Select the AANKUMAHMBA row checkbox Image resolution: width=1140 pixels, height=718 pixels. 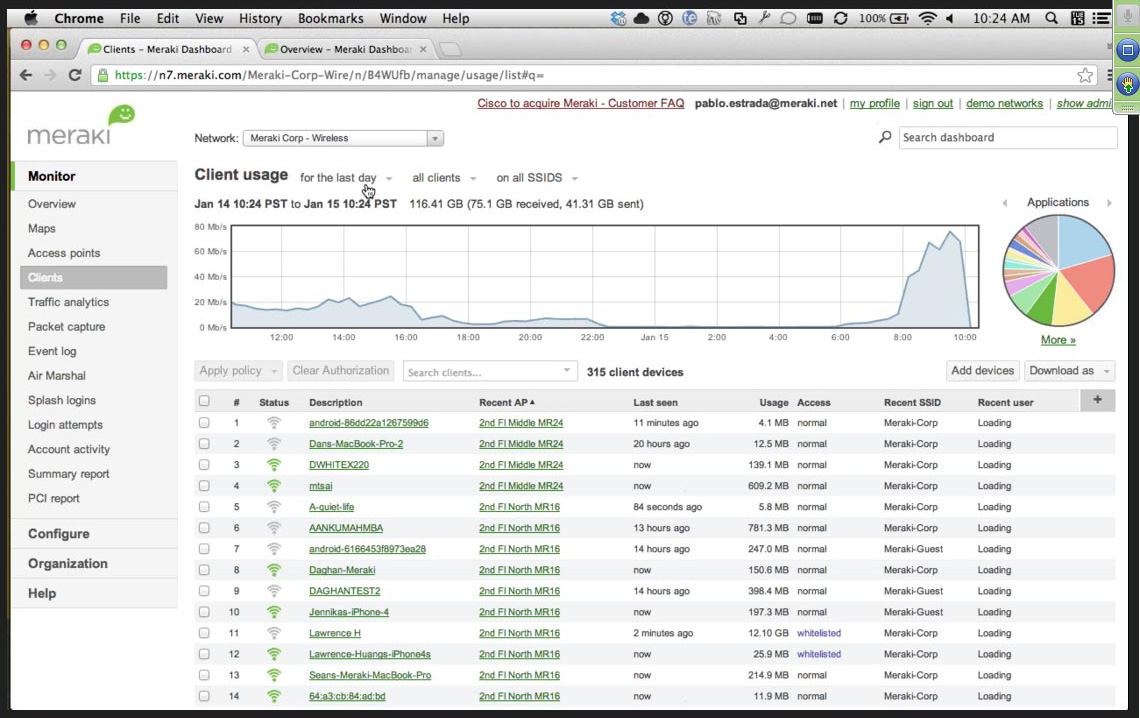(204, 528)
